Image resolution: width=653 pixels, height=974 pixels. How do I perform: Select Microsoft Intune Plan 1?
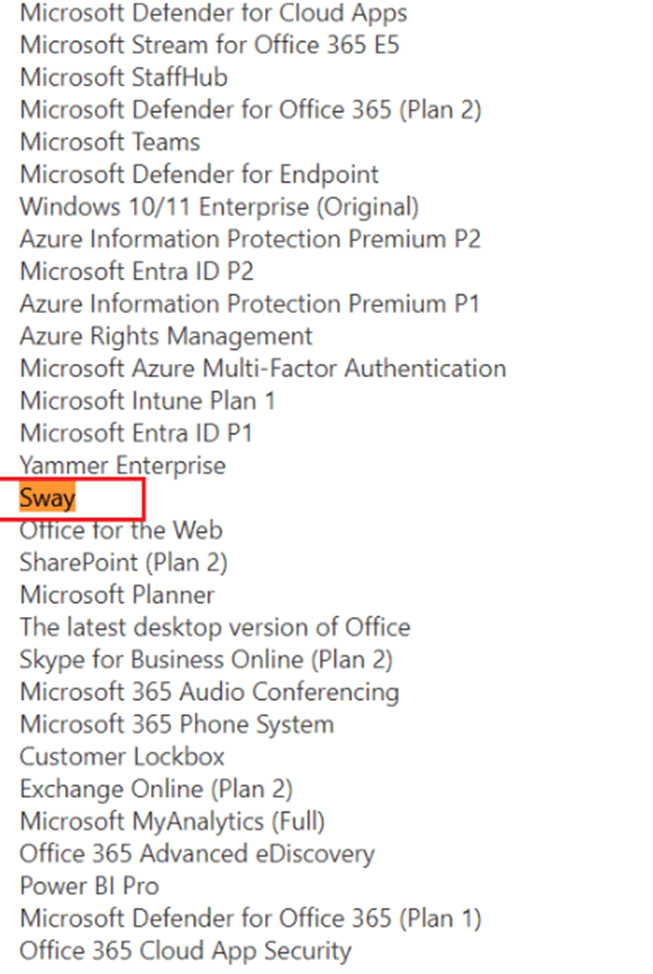tap(147, 401)
